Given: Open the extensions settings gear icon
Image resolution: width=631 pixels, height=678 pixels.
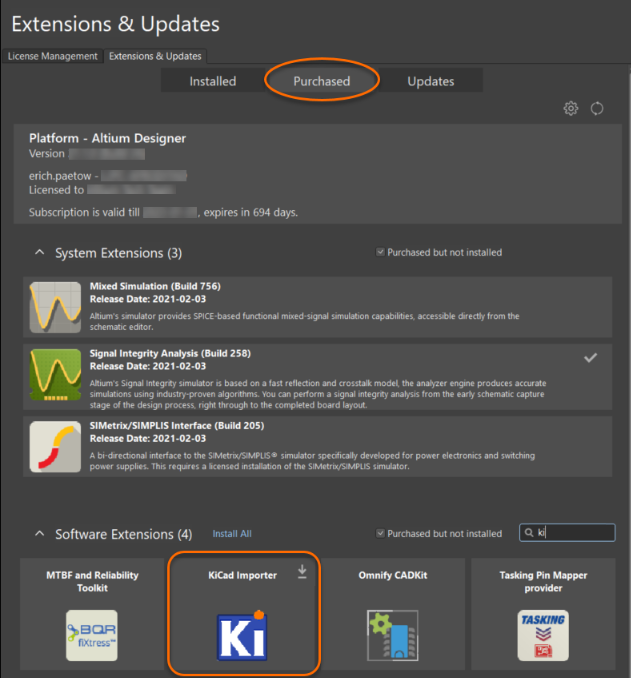Looking at the screenshot, I should [x=570, y=108].
